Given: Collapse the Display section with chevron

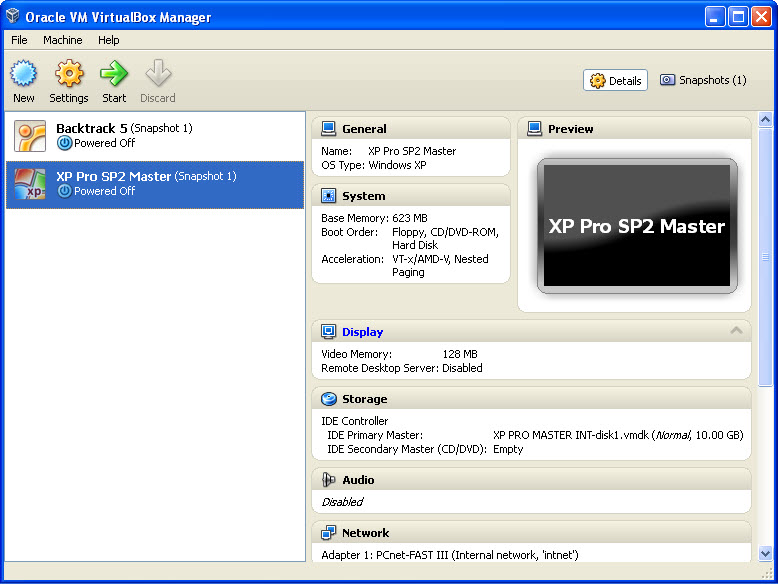Looking at the screenshot, I should (736, 331).
